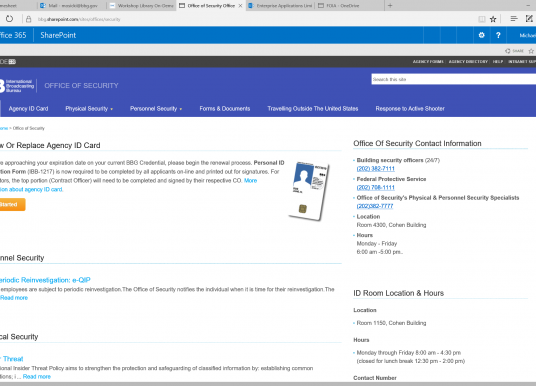Open the AGENCY FORMS link
The width and height of the screenshot is (536, 386).
(428, 62)
